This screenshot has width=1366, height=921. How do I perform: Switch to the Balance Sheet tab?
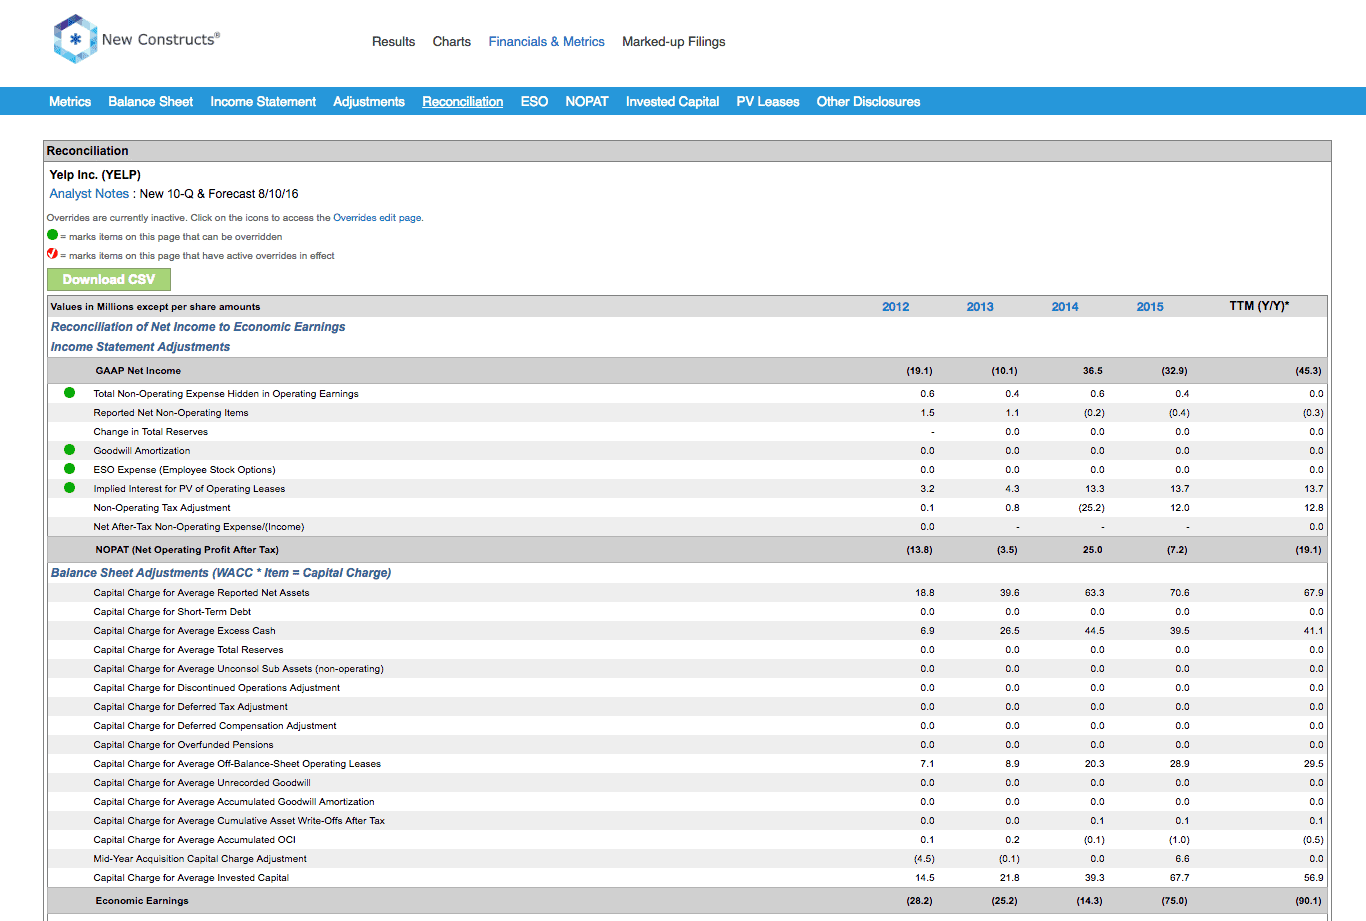pos(150,102)
